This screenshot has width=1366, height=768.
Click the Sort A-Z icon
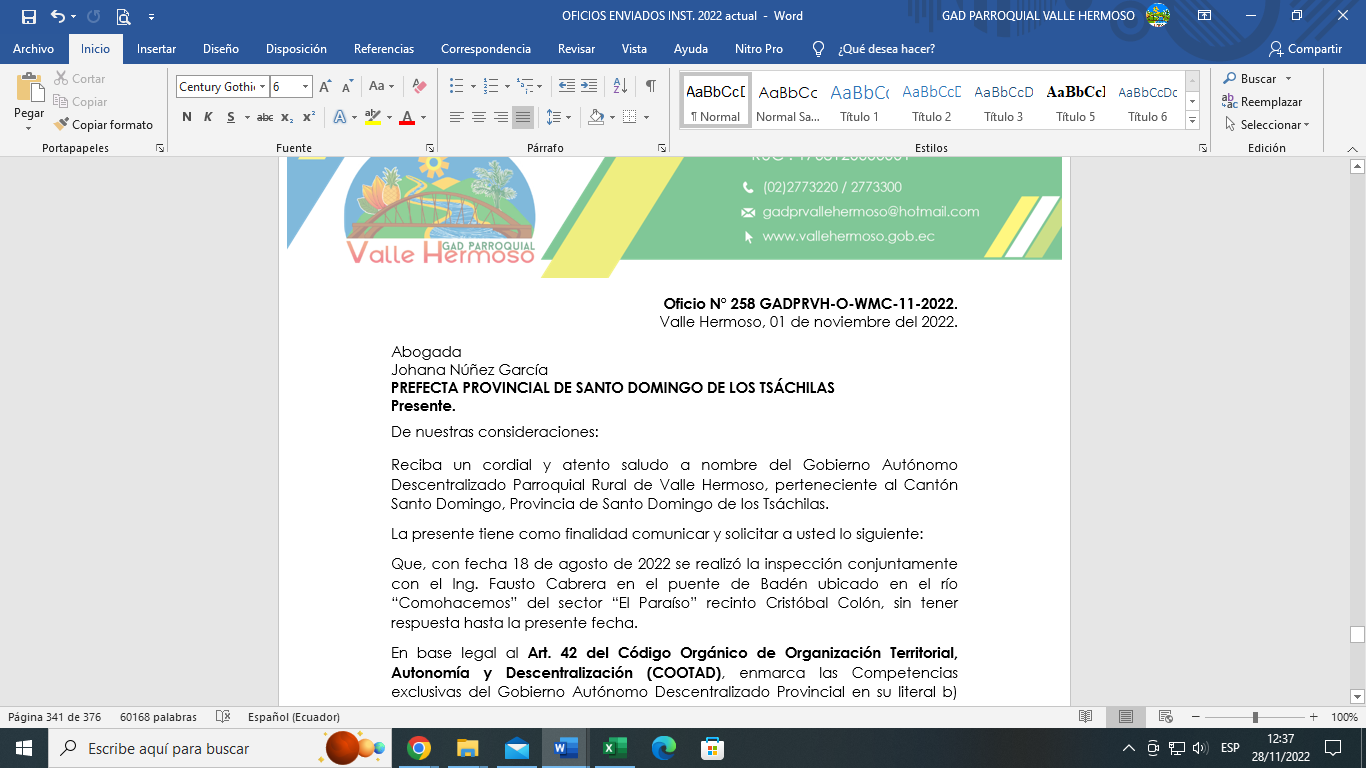click(x=620, y=86)
